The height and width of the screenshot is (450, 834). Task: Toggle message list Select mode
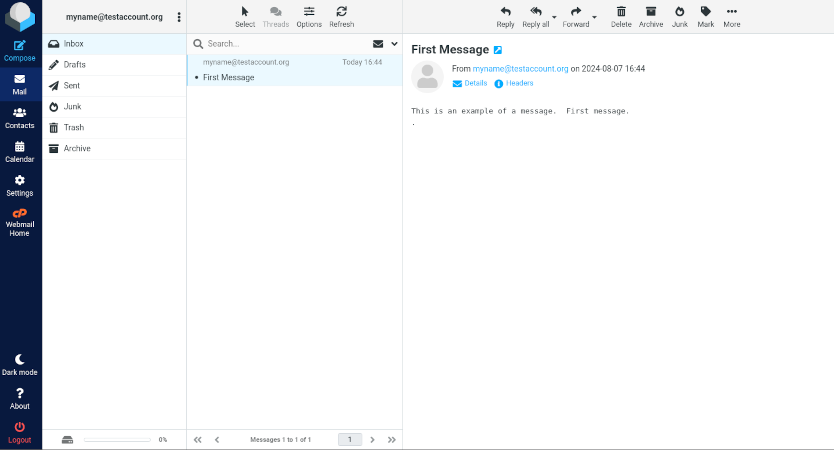[x=245, y=16]
